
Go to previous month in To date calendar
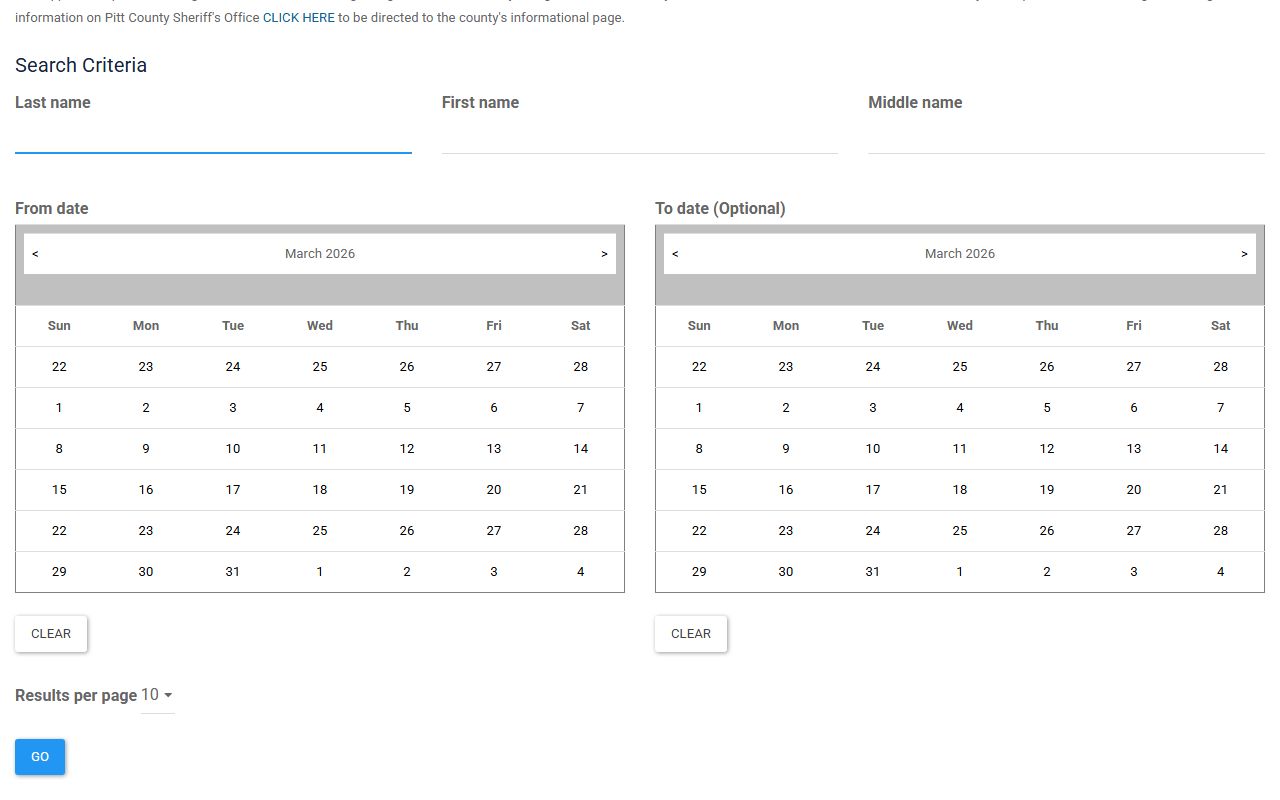click(x=675, y=254)
